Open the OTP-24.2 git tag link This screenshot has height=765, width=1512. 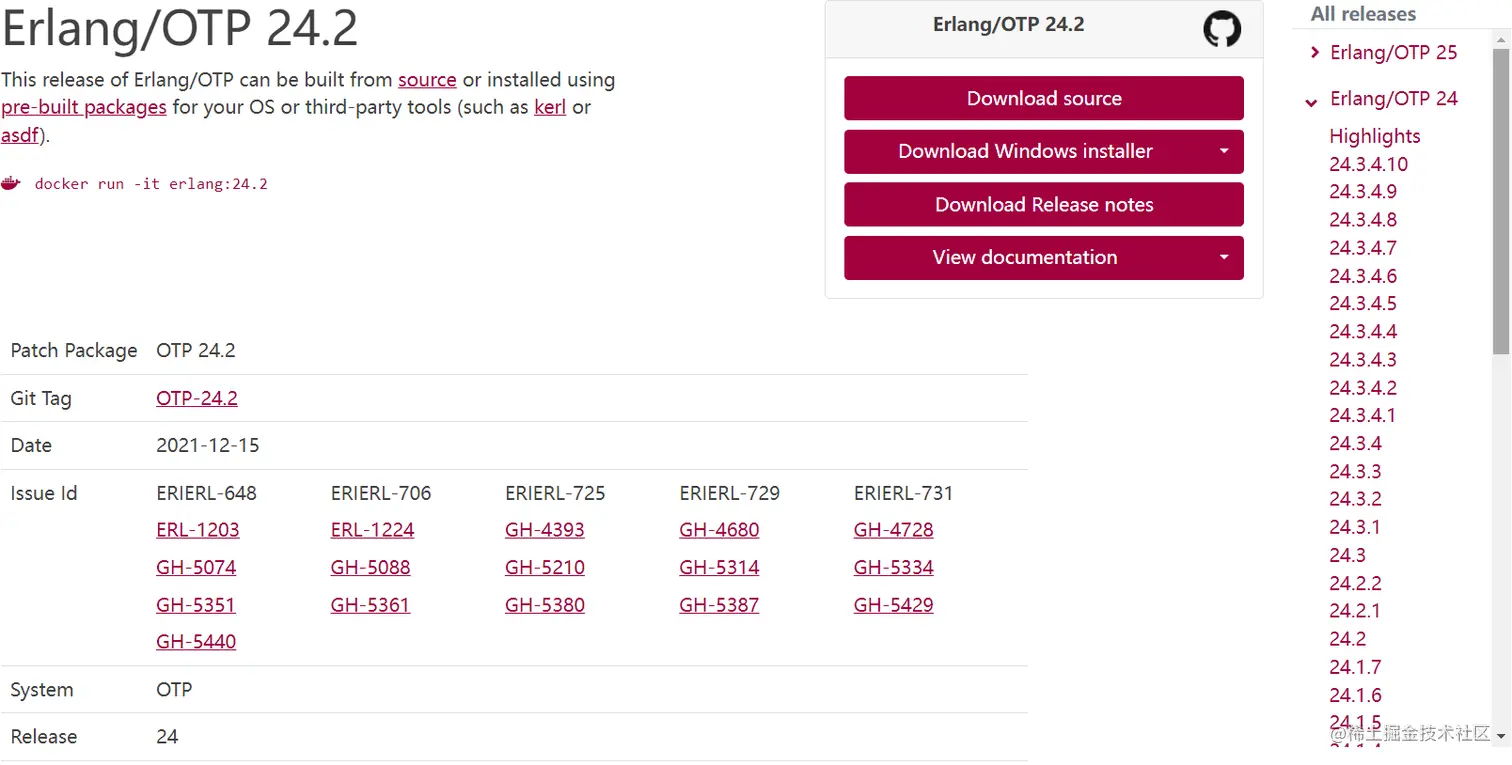point(197,398)
